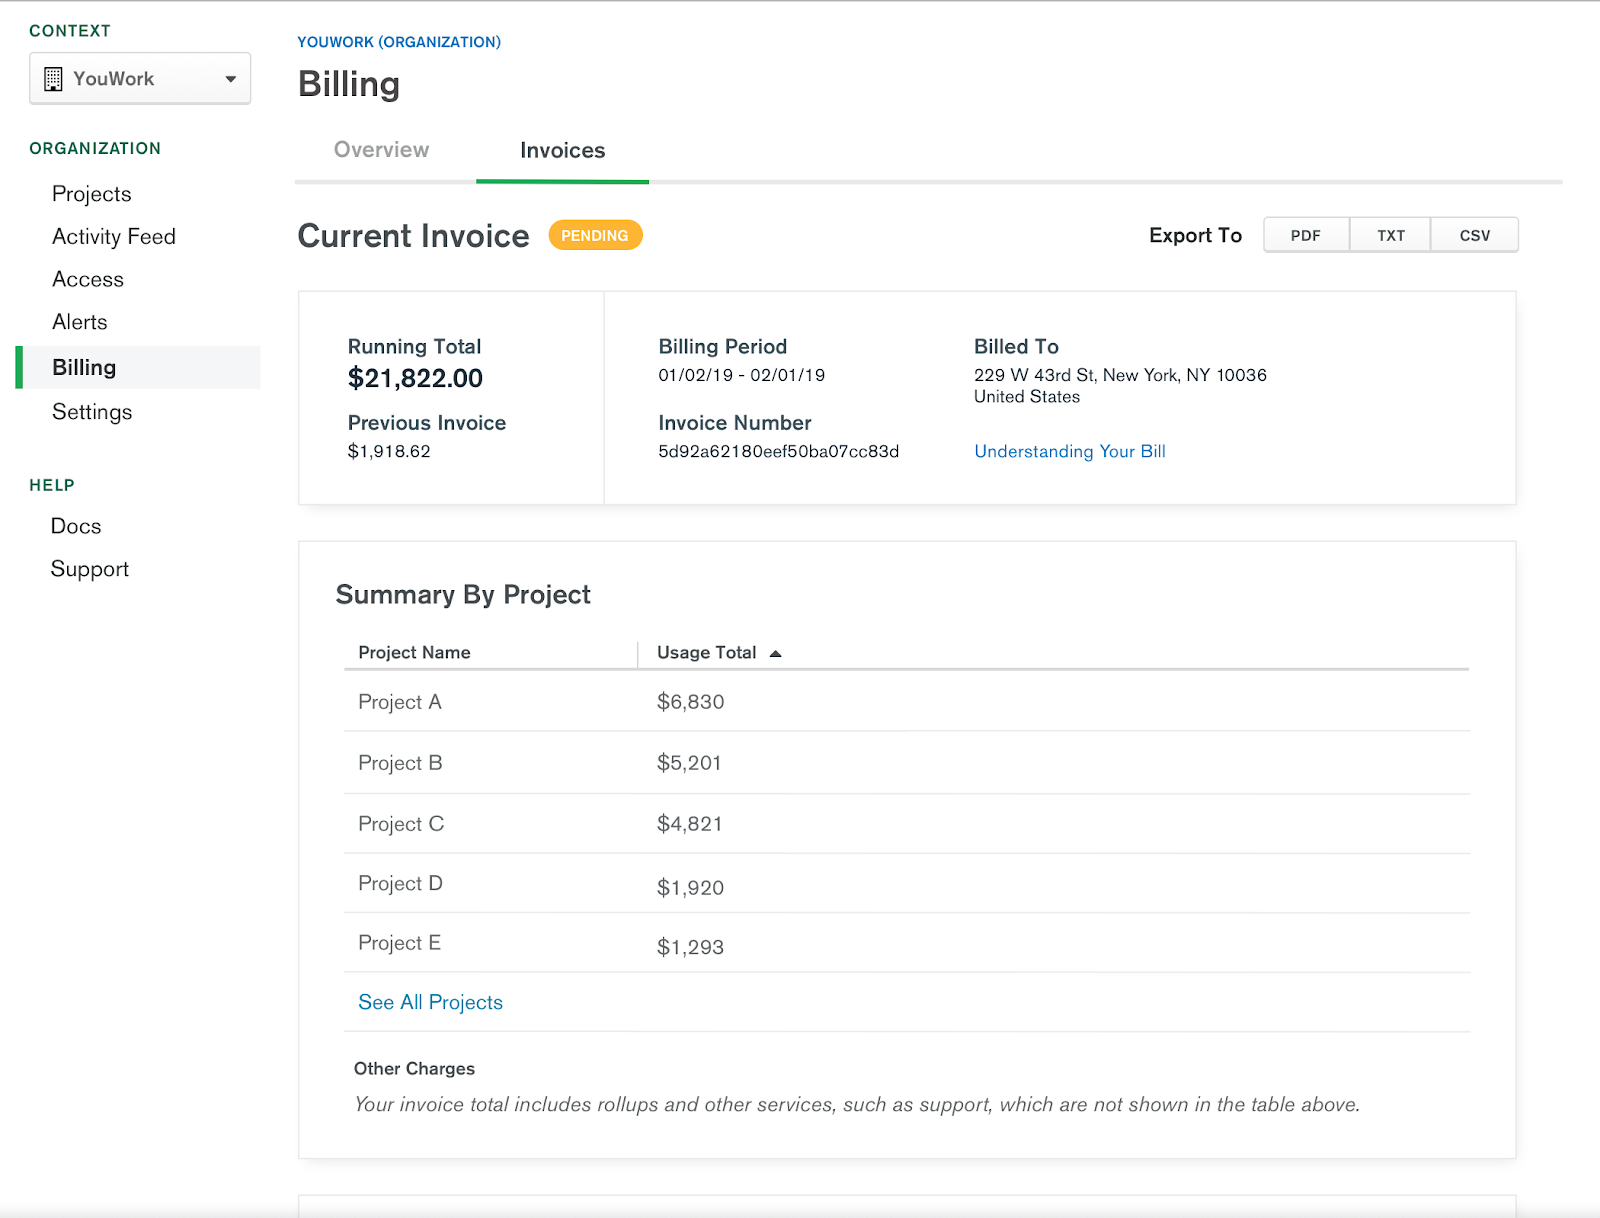1600x1218 pixels.
Task: Open Activity Feed in sidebar
Action: tap(114, 237)
